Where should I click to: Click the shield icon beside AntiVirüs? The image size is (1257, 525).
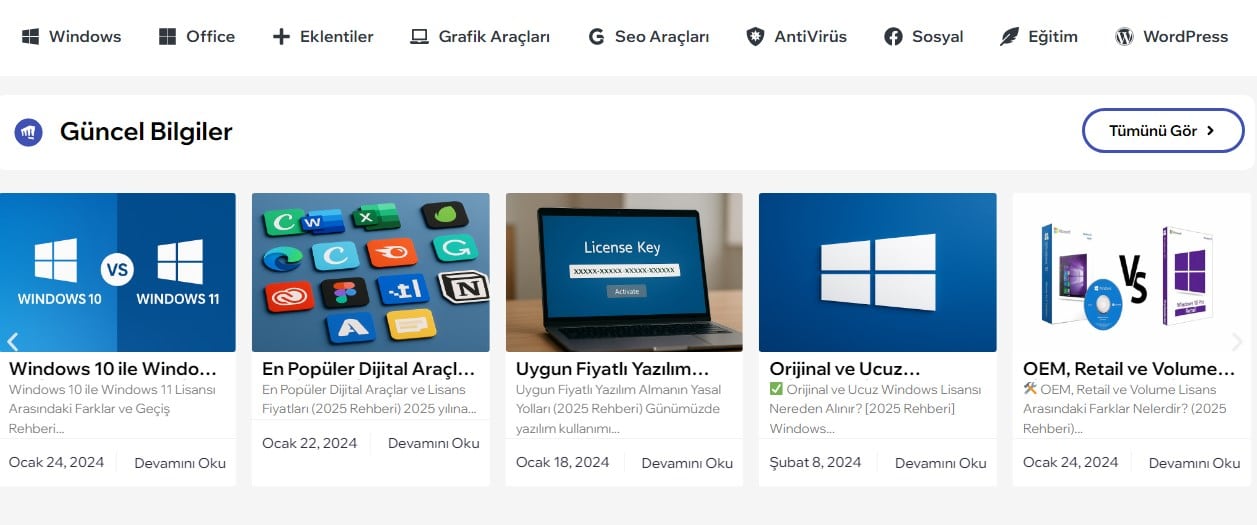tap(756, 37)
